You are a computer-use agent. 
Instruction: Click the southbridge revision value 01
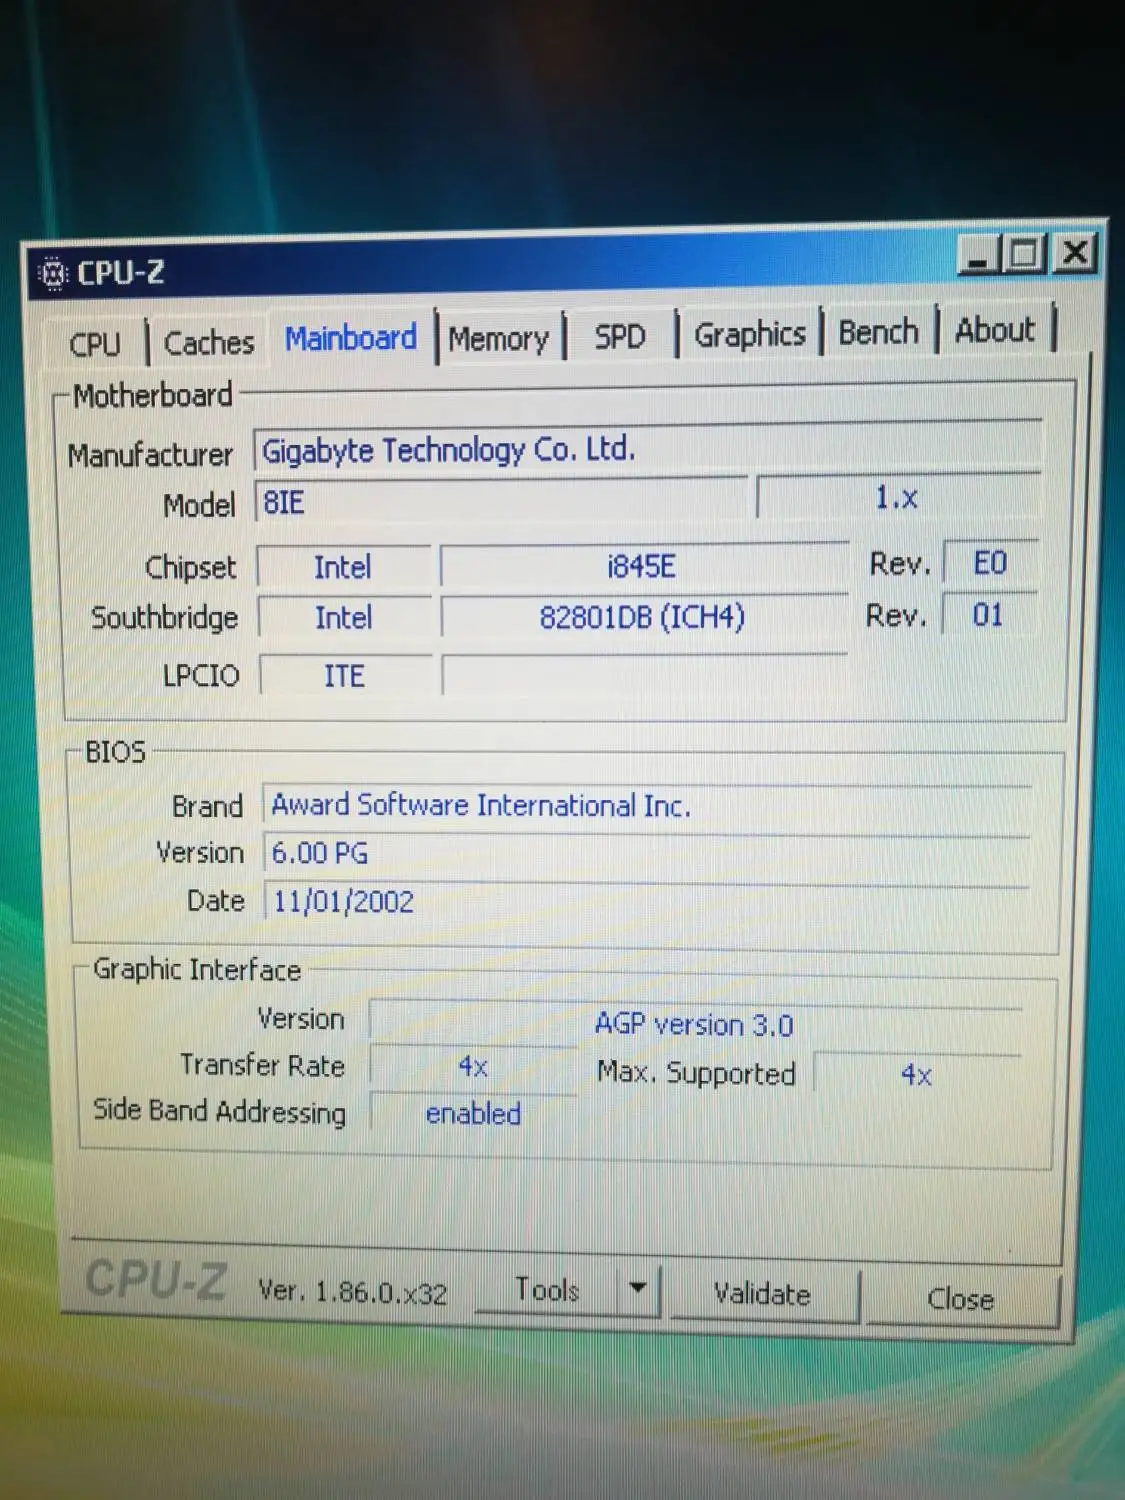tap(988, 614)
